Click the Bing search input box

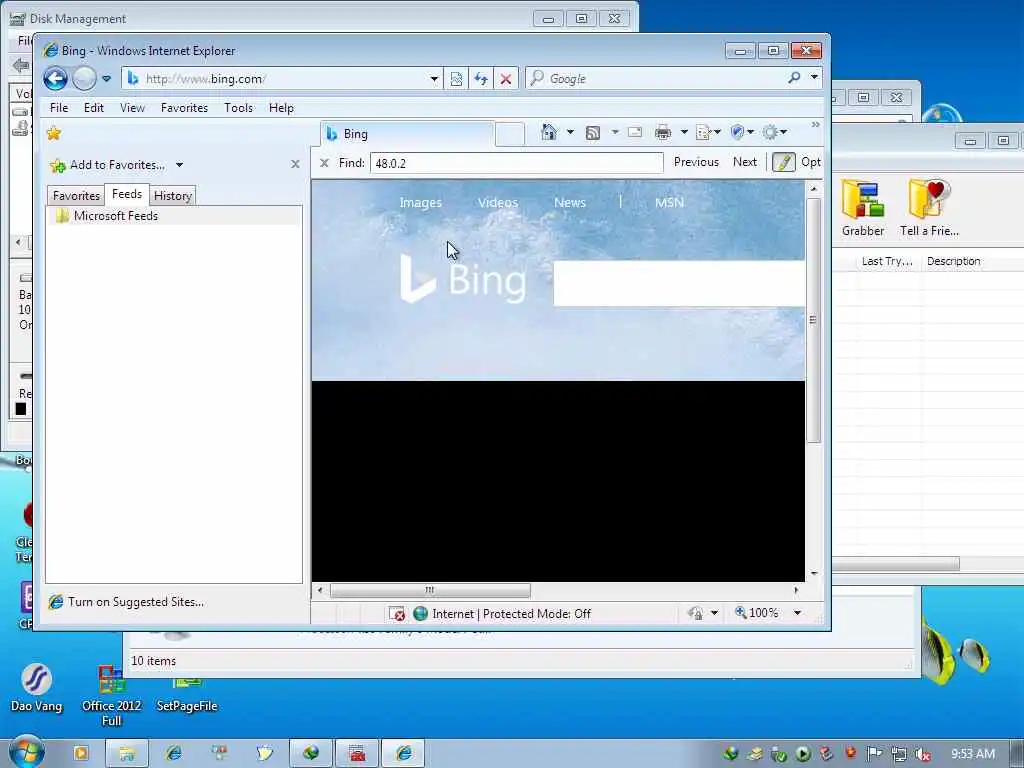(679, 283)
